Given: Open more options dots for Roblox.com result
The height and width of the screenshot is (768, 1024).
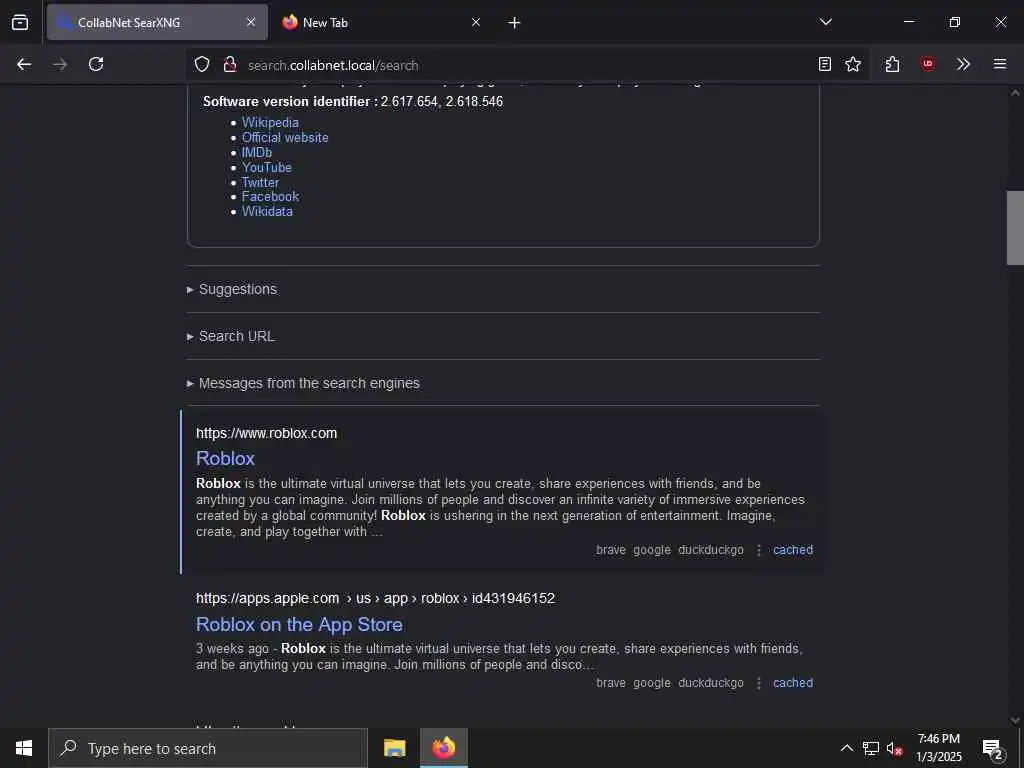Looking at the screenshot, I should tap(759, 551).
